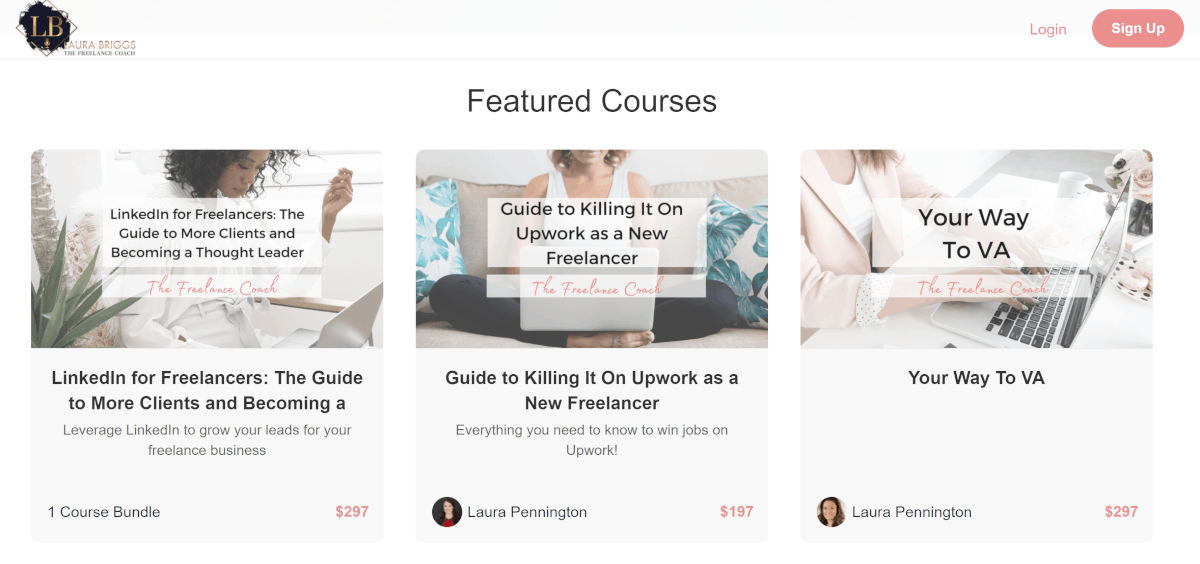Click the Sign Up button

(1138, 28)
